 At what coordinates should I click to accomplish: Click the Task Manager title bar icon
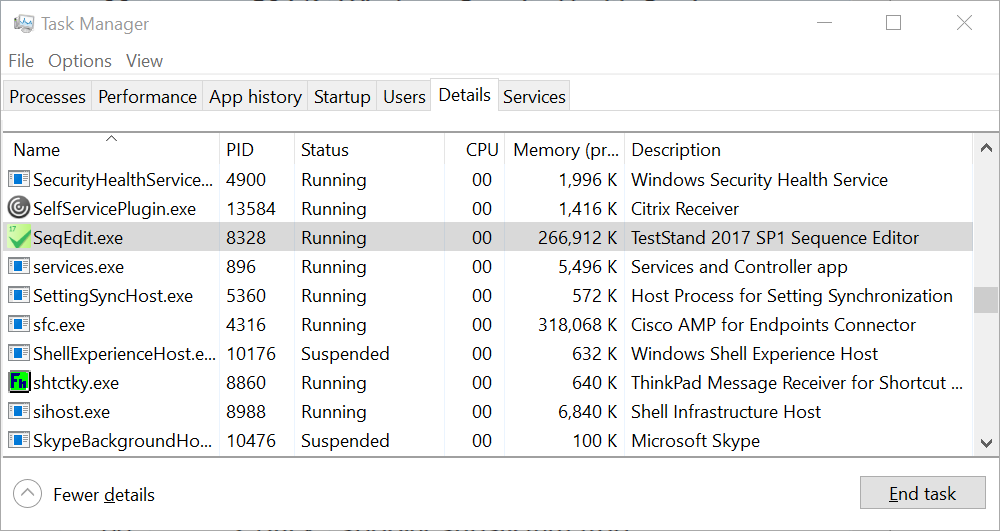coord(24,24)
